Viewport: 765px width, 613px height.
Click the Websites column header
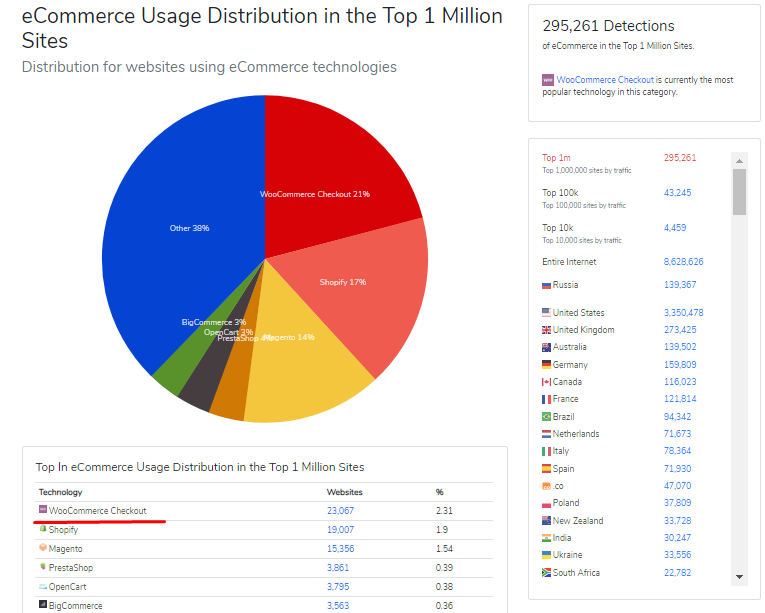(344, 492)
